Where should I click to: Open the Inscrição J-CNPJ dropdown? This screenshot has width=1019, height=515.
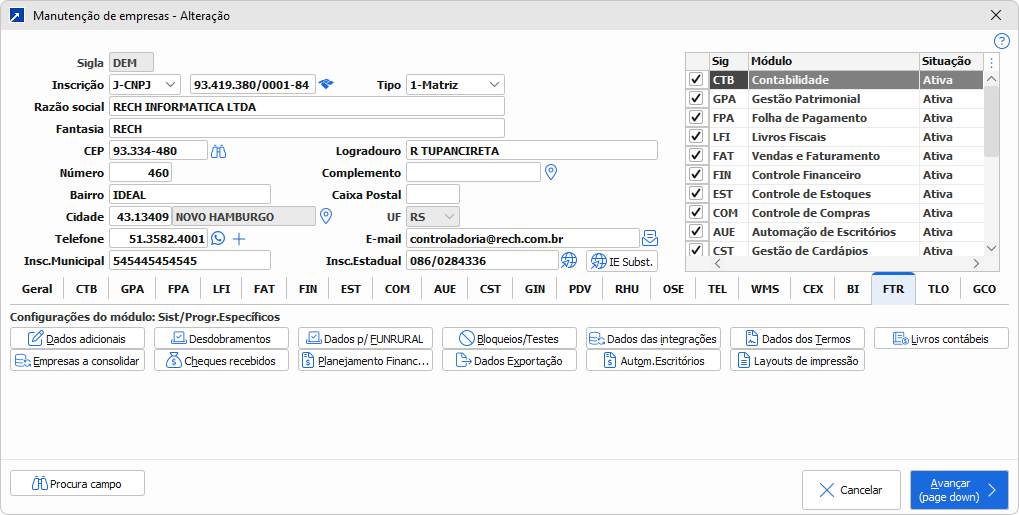(x=144, y=85)
